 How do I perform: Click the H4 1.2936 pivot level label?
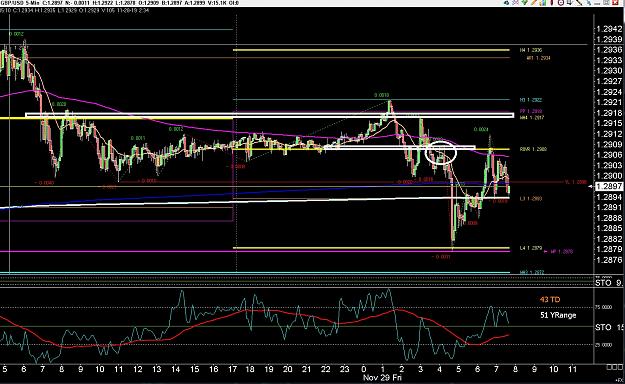coord(531,50)
